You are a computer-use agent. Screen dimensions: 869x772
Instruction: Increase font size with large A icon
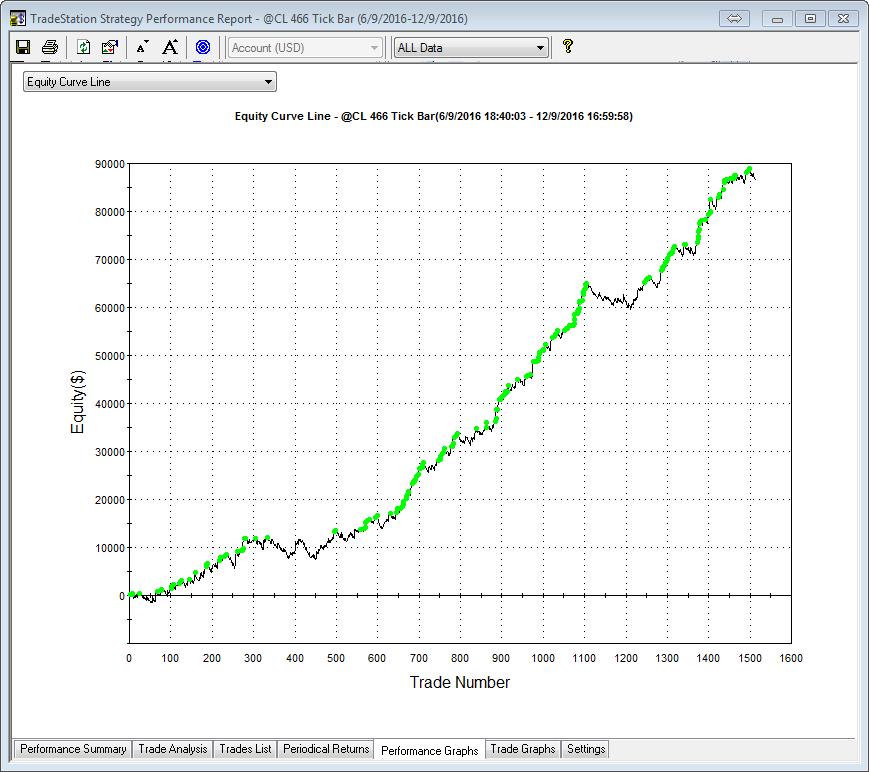pos(171,47)
